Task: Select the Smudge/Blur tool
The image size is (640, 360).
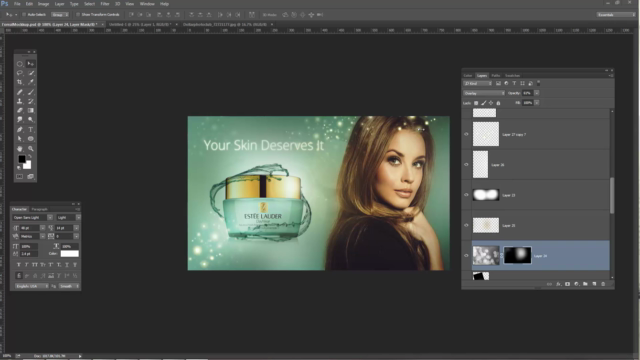Action: tap(20, 120)
